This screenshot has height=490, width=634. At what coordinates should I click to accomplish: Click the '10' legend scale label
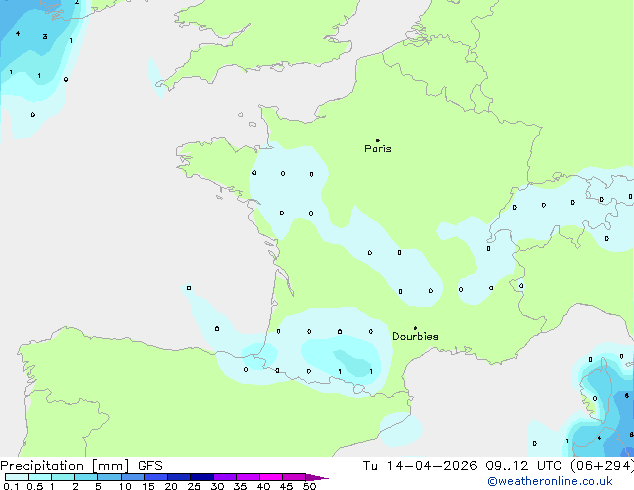pyautogui.click(x=125, y=486)
